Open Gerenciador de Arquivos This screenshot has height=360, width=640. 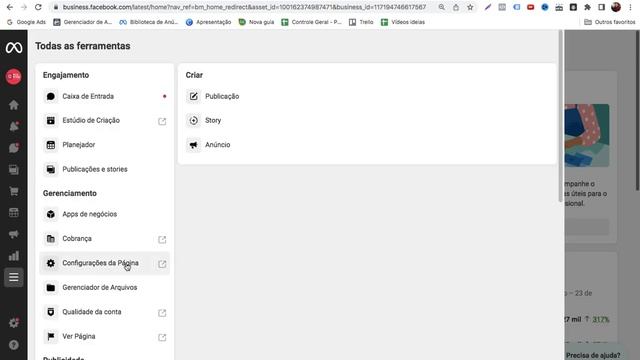pos(104,287)
